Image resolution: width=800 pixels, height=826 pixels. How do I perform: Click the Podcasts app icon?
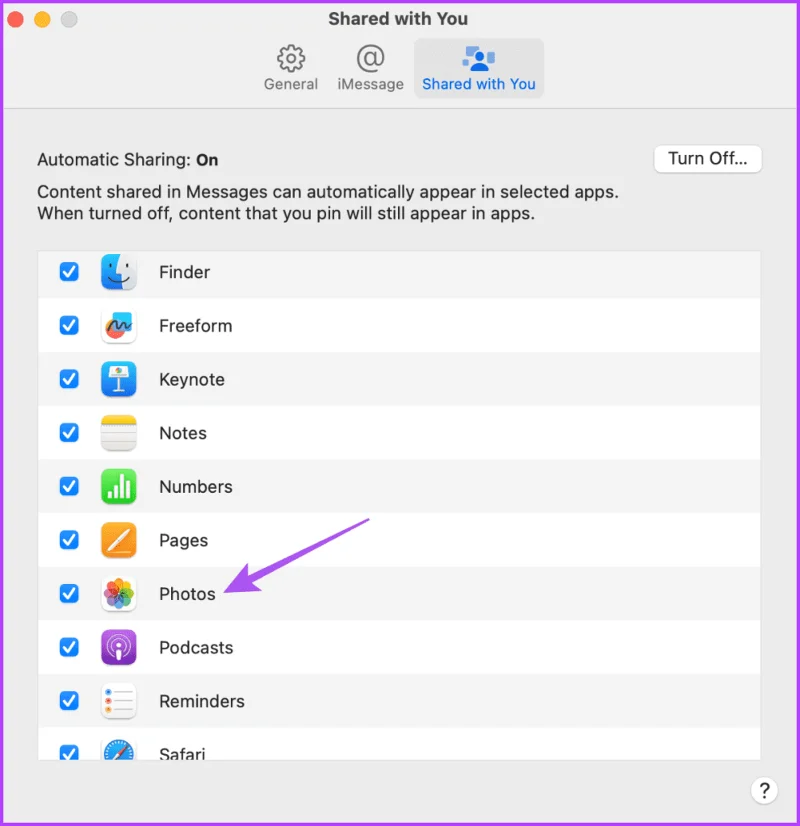coord(118,647)
